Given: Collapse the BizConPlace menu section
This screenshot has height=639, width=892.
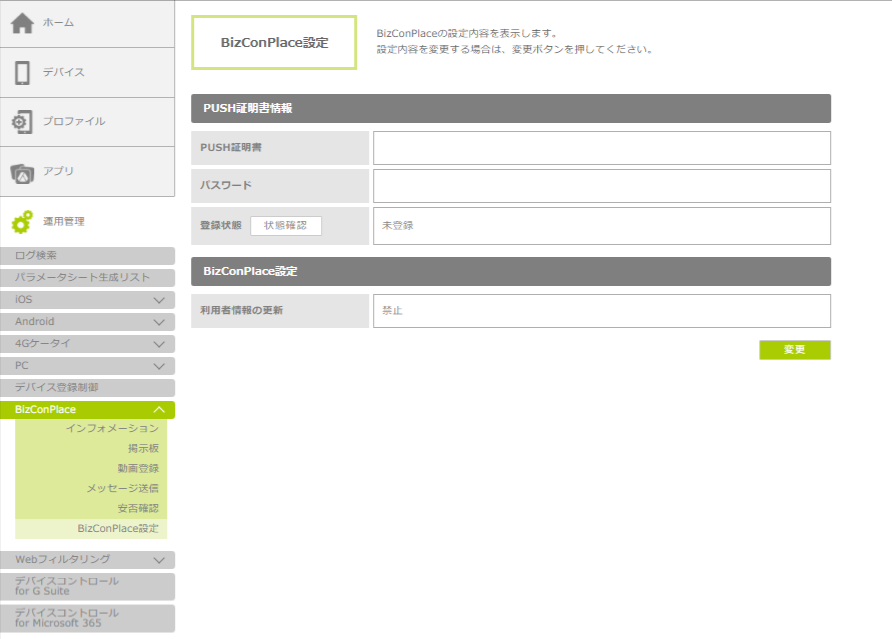Looking at the screenshot, I should [158, 410].
